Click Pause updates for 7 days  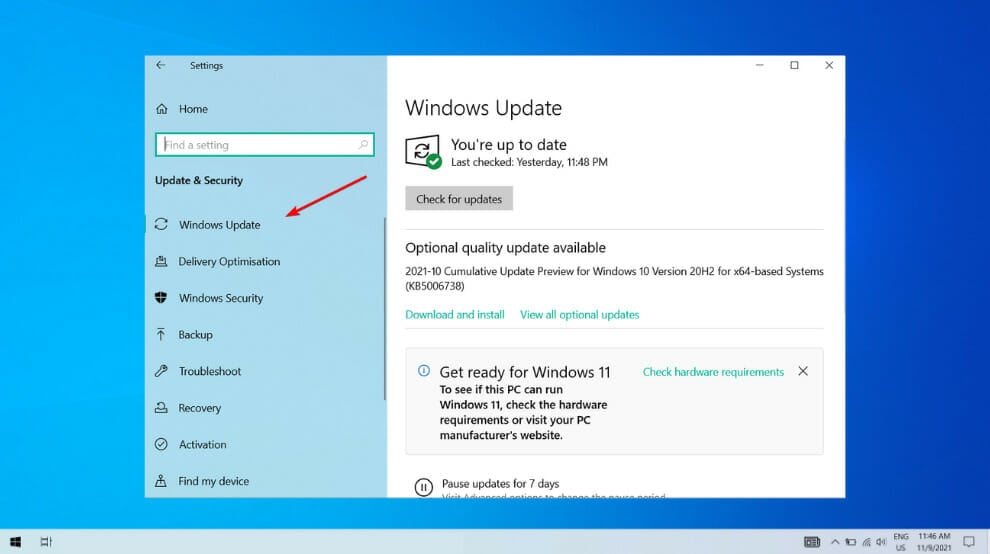[500, 483]
